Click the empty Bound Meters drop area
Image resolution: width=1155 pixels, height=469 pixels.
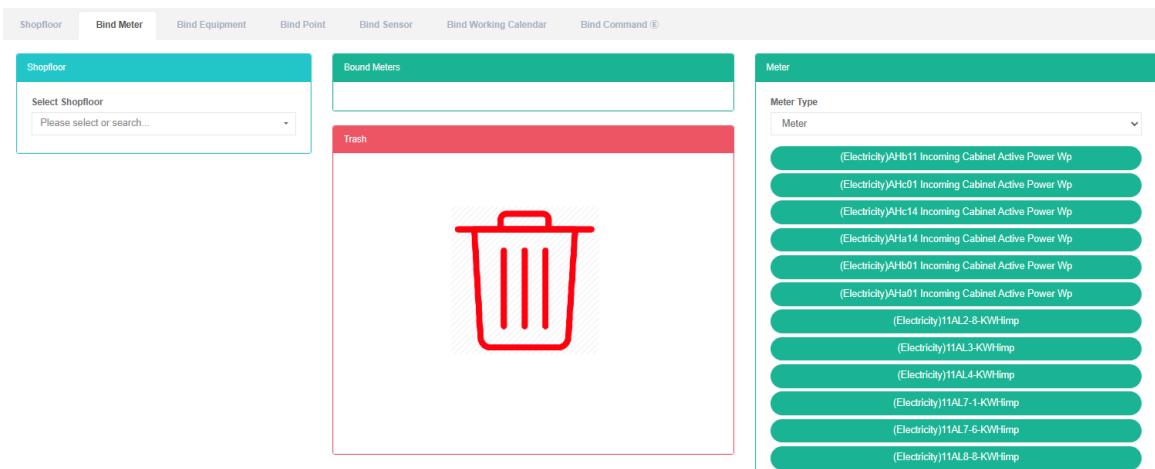[532, 95]
